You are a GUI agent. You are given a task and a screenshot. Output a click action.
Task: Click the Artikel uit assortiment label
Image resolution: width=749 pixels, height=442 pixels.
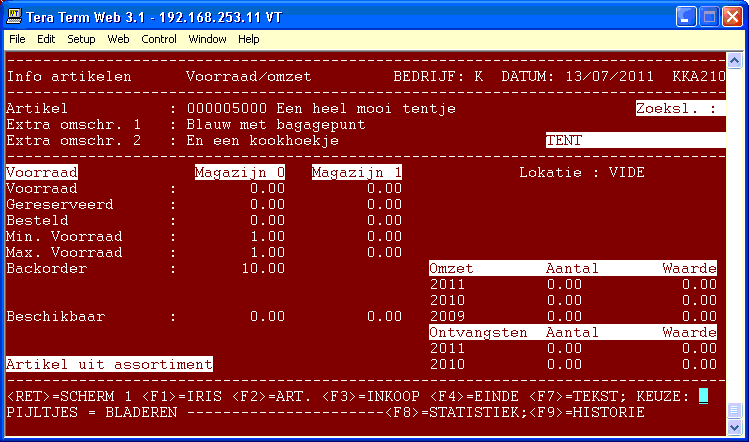pos(109,364)
